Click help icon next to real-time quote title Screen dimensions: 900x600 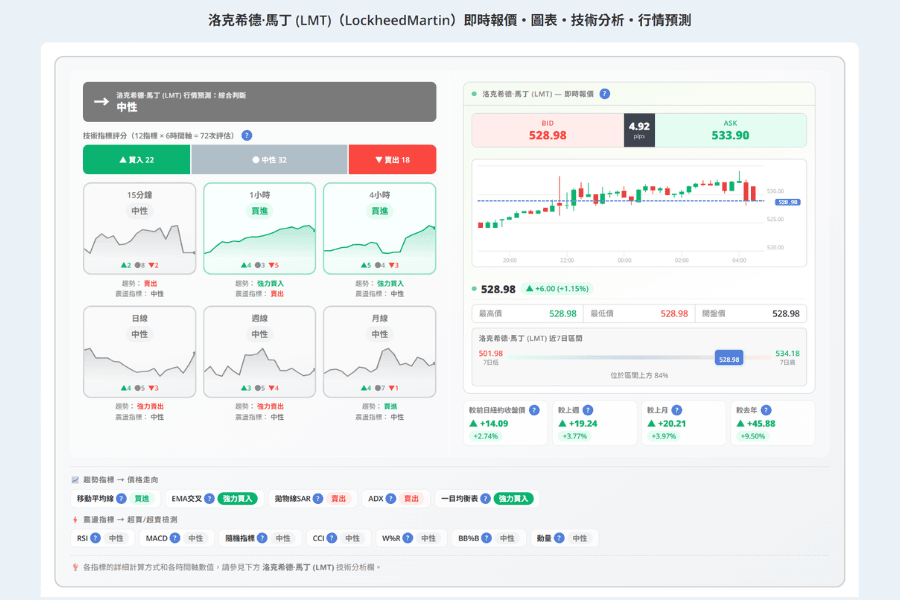pyautogui.click(x=604, y=94)
